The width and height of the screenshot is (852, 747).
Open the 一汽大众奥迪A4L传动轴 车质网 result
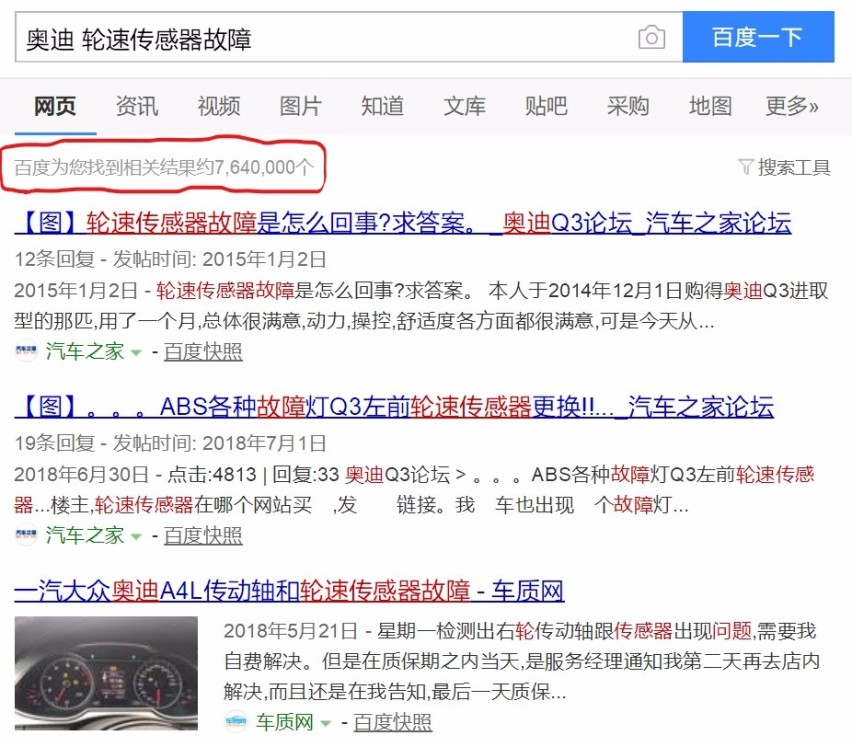click(x=289, y=591)
